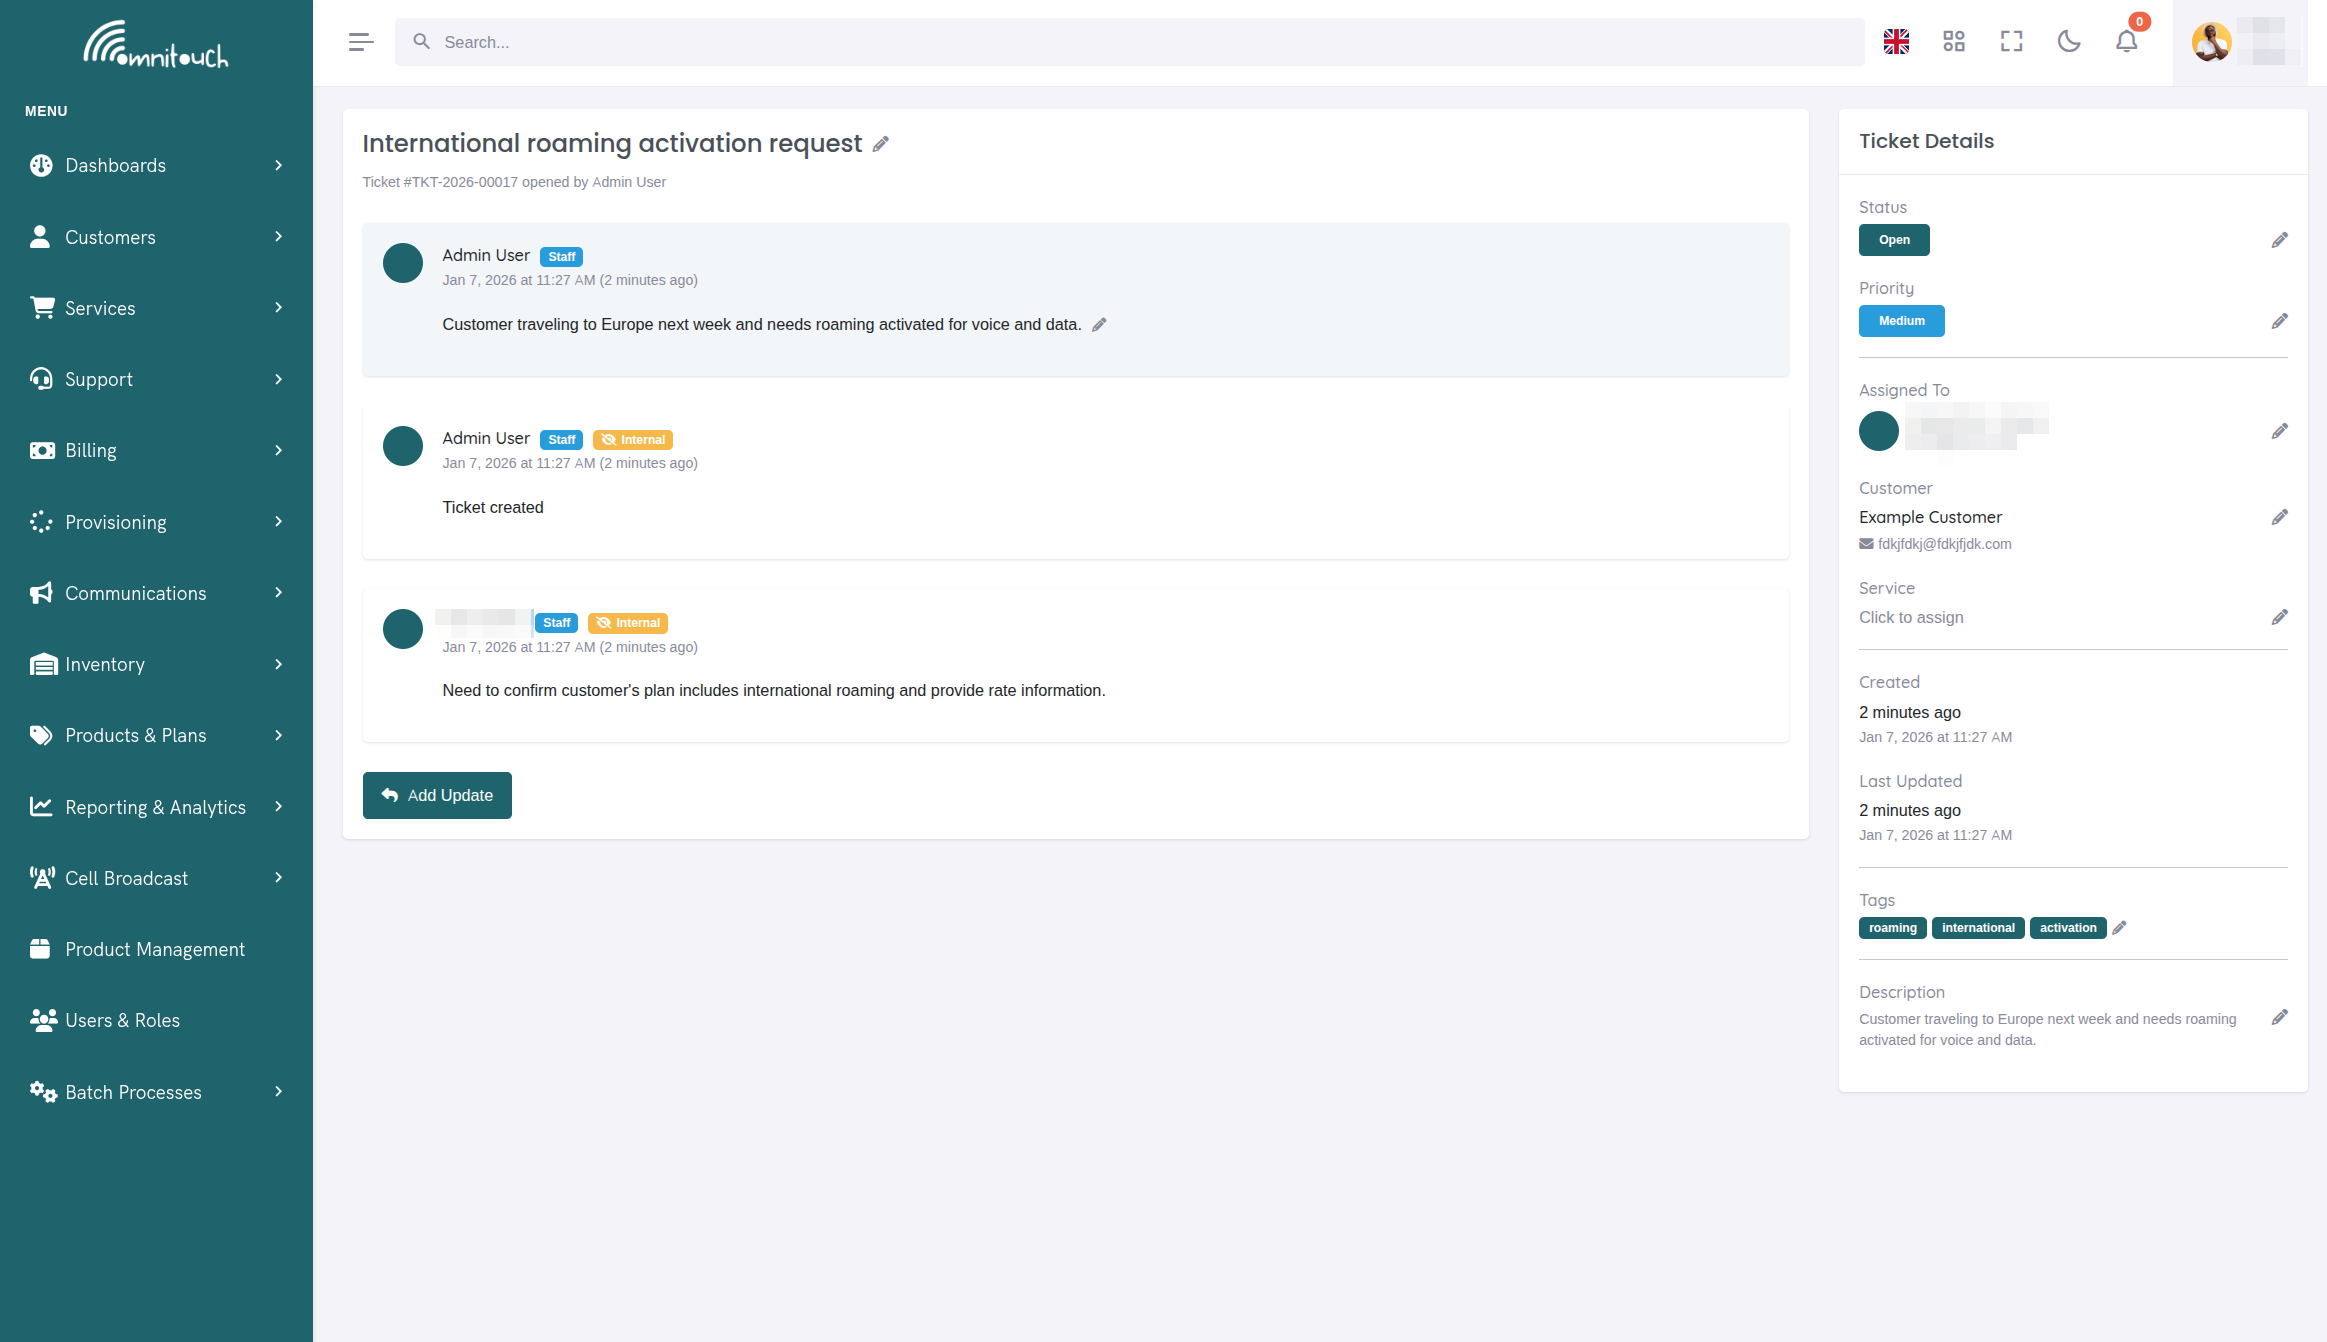The image size is (2327, 1342).
Task: Open the apps grid icon
Action: click(x=1954, y=41)
